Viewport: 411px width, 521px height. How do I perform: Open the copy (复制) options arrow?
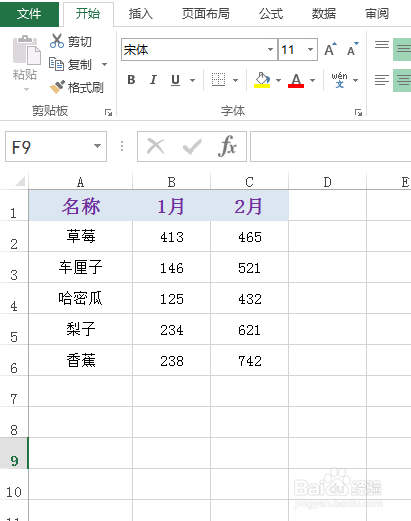tap(104, 64)
